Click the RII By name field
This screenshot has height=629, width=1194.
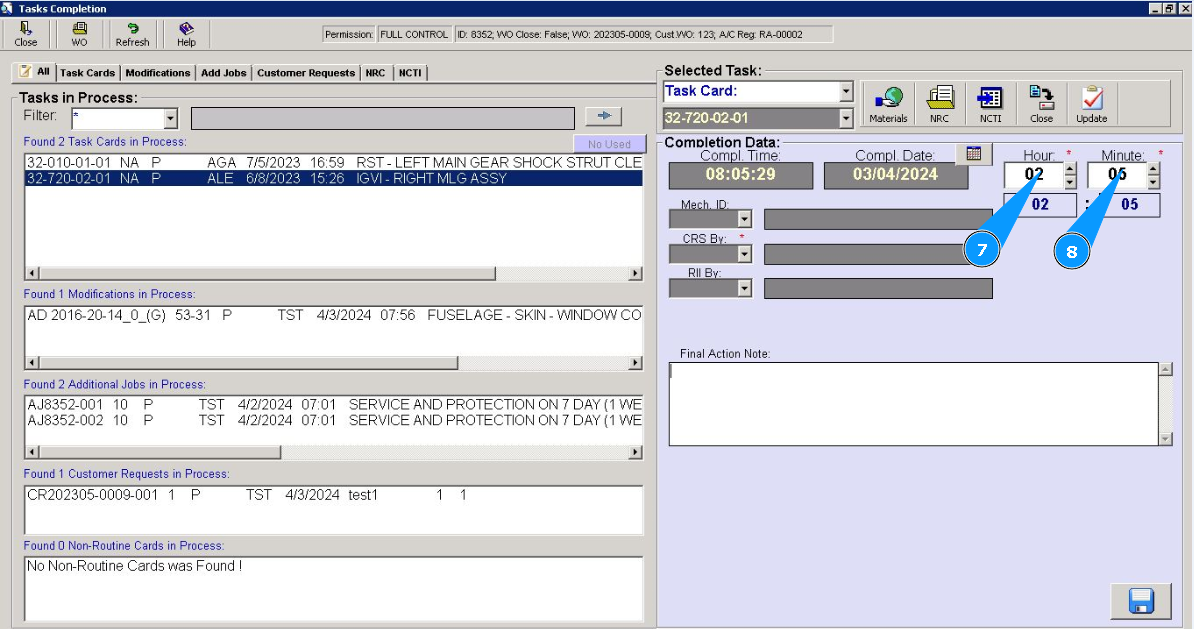[x=878, y=288]
